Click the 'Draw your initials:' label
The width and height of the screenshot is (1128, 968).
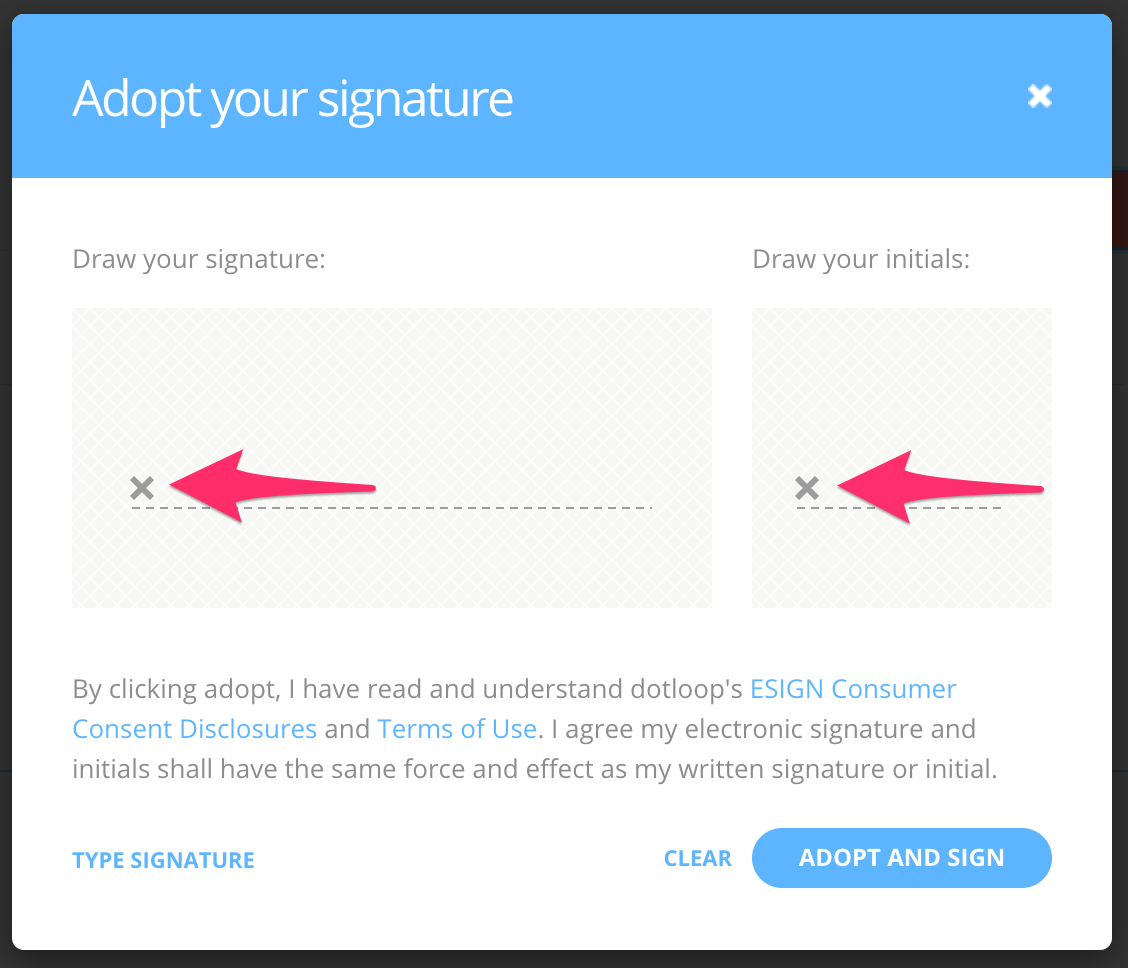(x=861, y=258)
